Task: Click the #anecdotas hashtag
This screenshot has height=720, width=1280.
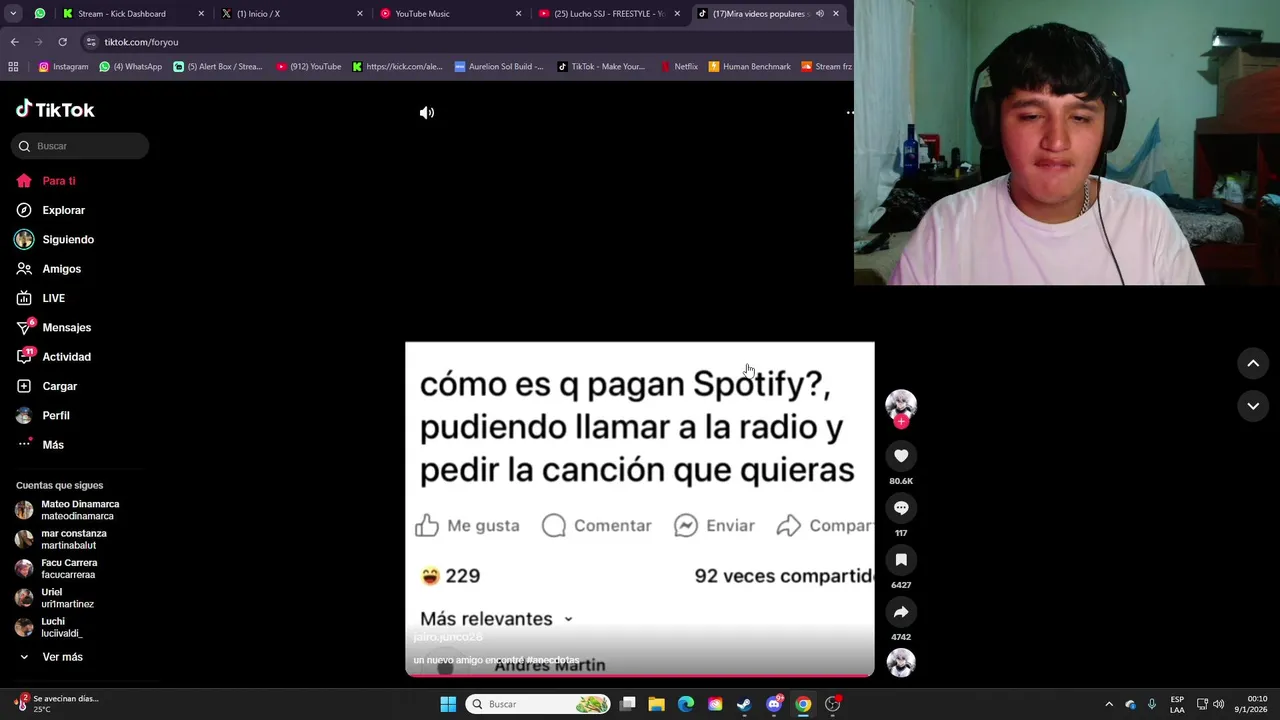Action: [x=553, y=660]
